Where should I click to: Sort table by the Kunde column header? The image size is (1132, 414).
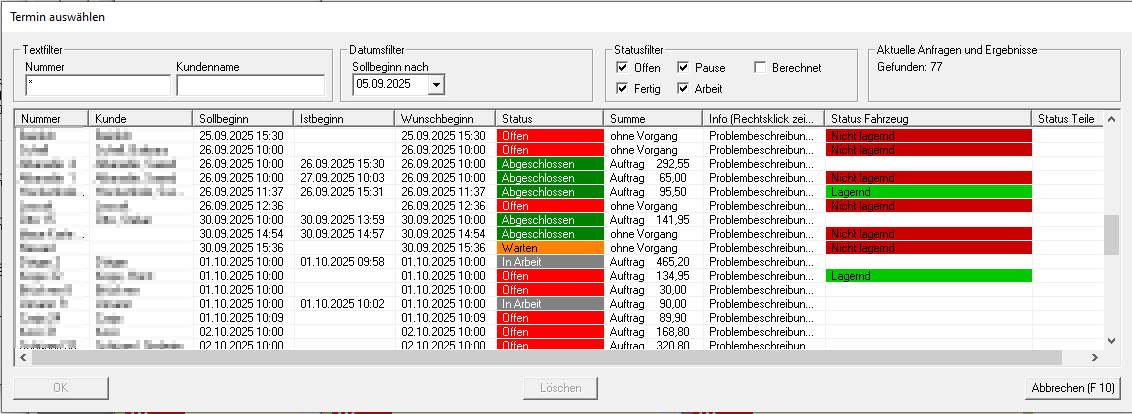[x=140, y=119]
